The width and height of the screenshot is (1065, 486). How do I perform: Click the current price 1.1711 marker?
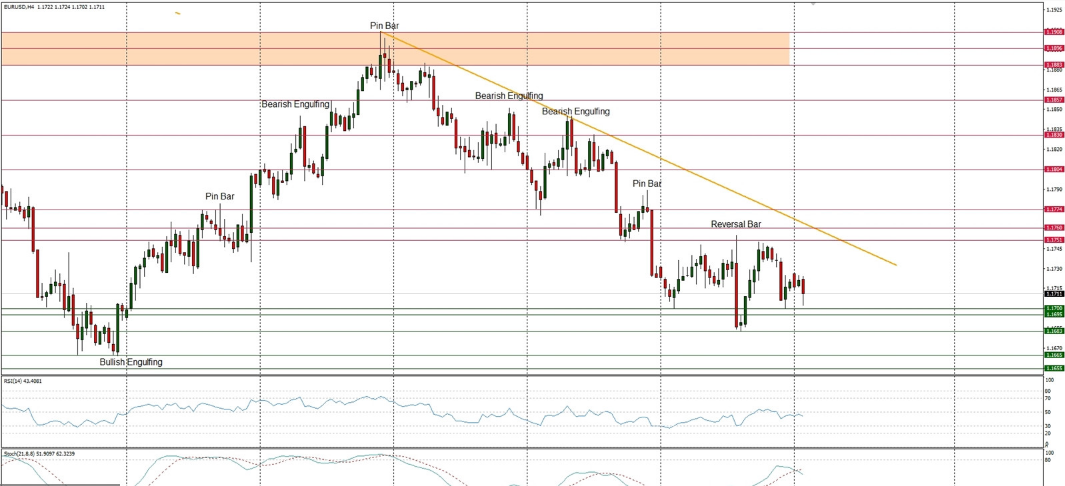[x=1053, y=294]
